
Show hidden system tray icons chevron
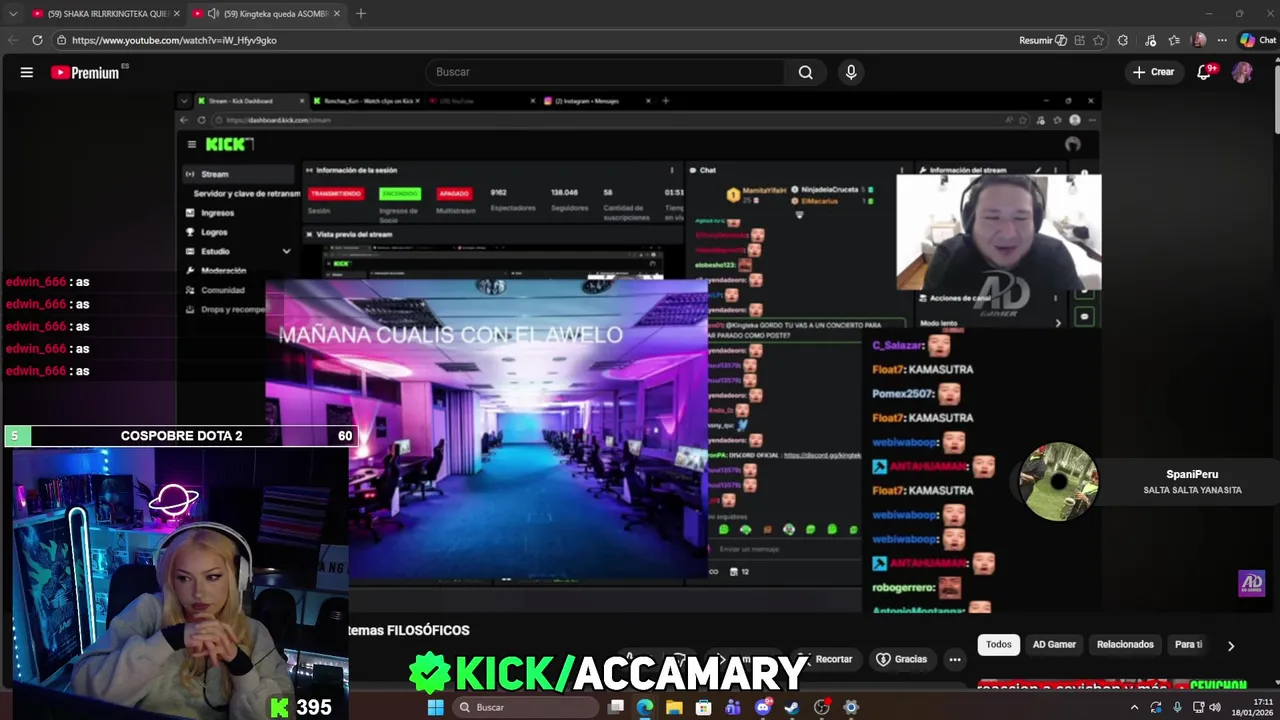(1134, 707)
